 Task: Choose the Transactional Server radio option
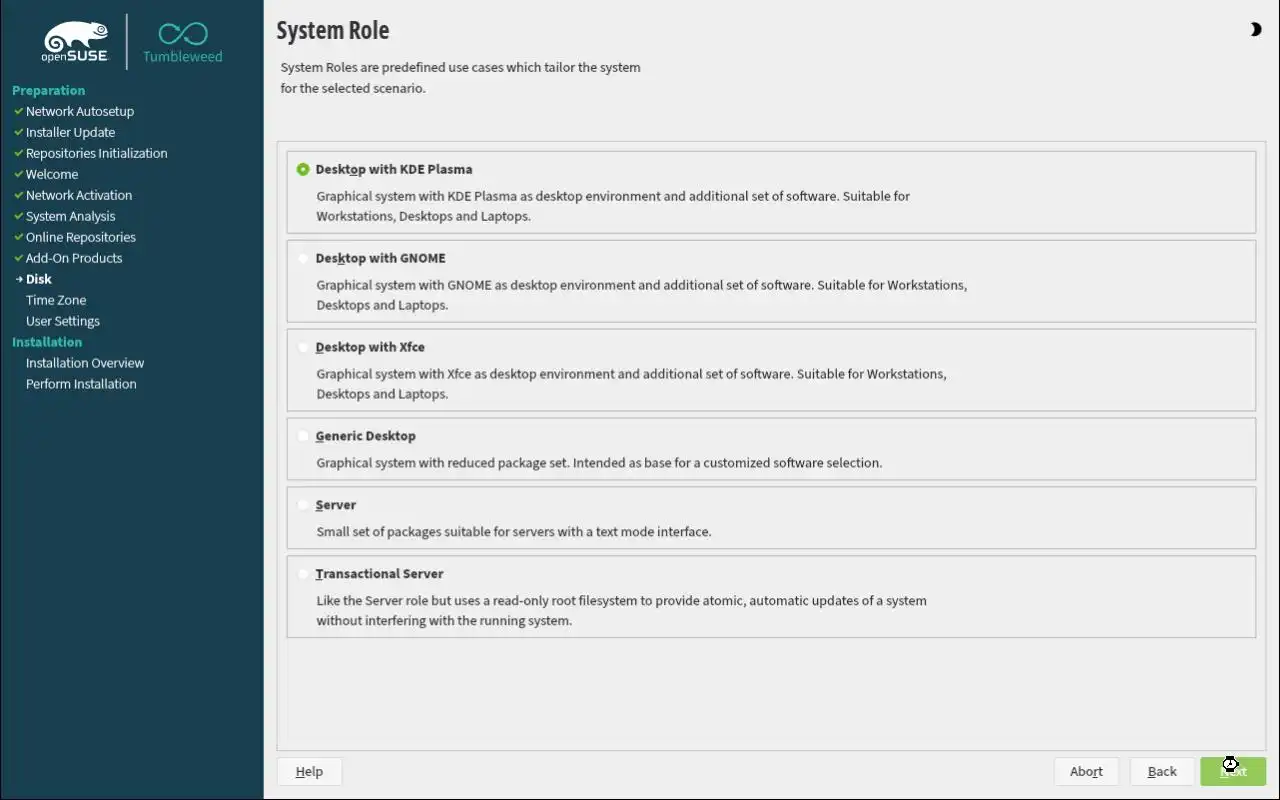point(303,575)
